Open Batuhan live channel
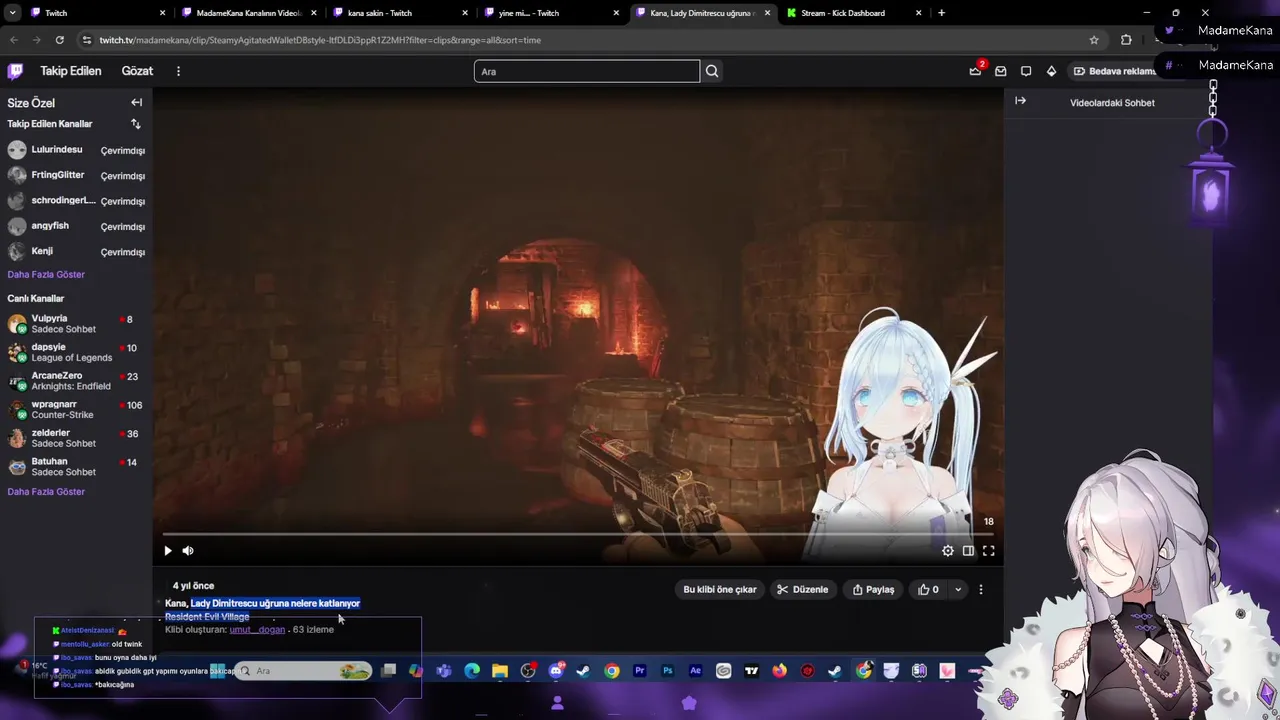 (76, 467)
